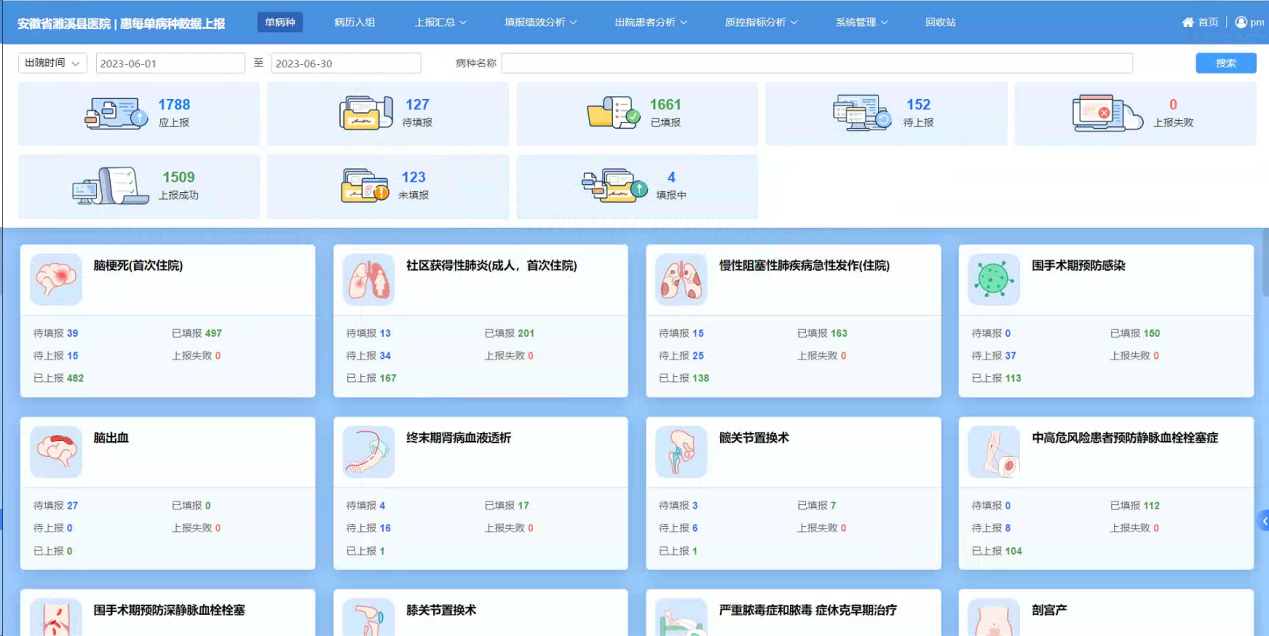Expand the 填报绩效分析 menu

click(541, 22)
